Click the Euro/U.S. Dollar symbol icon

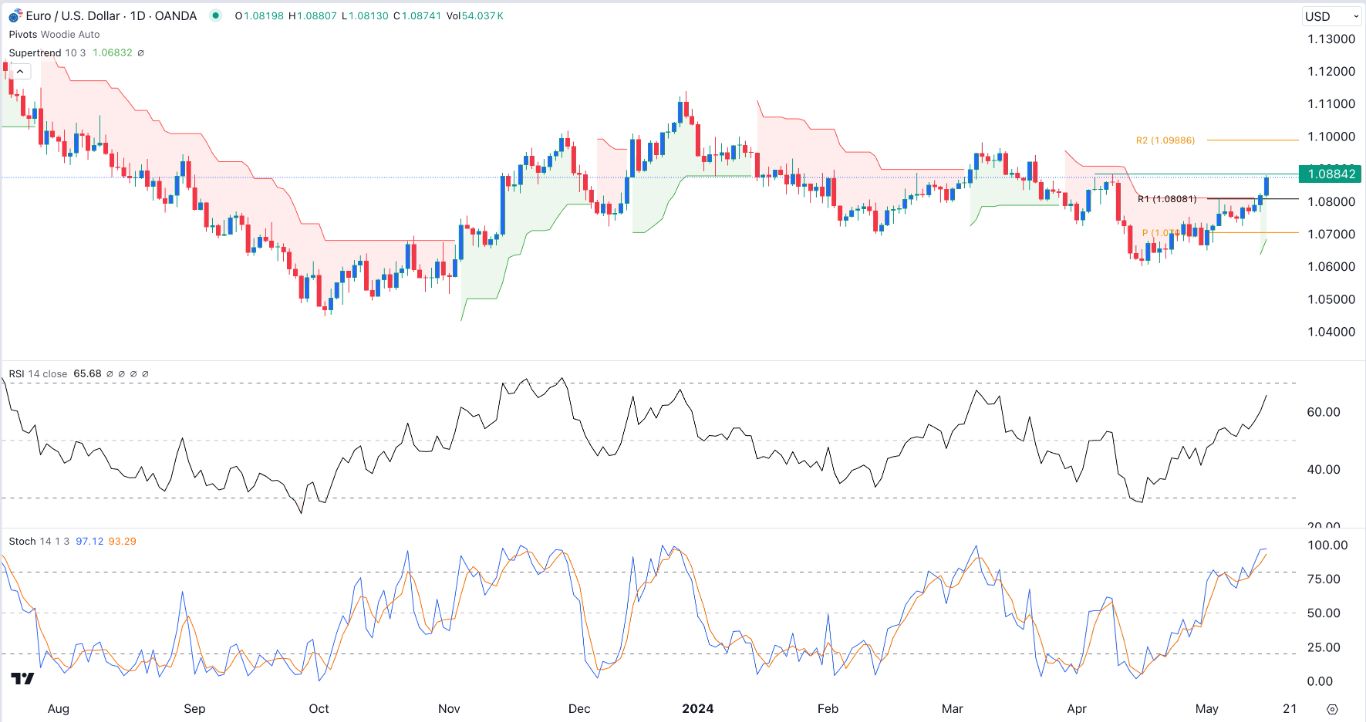click(x=15, y=16)
